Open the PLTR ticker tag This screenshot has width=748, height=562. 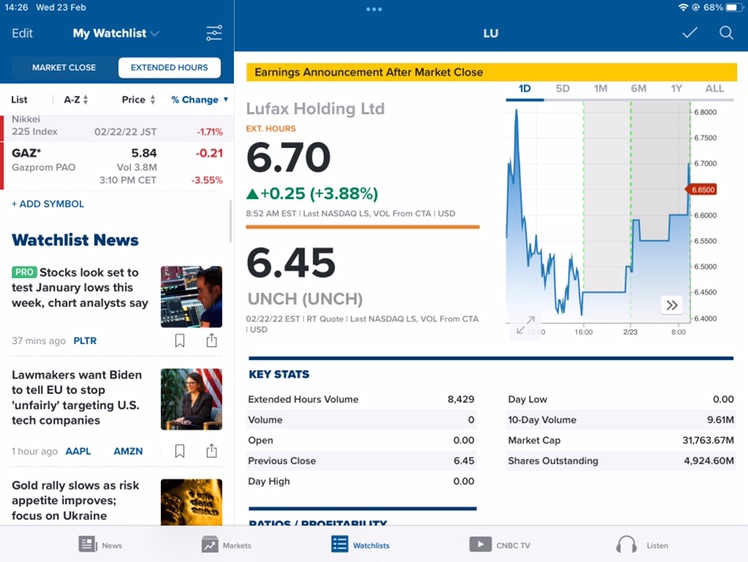point(85,341)
